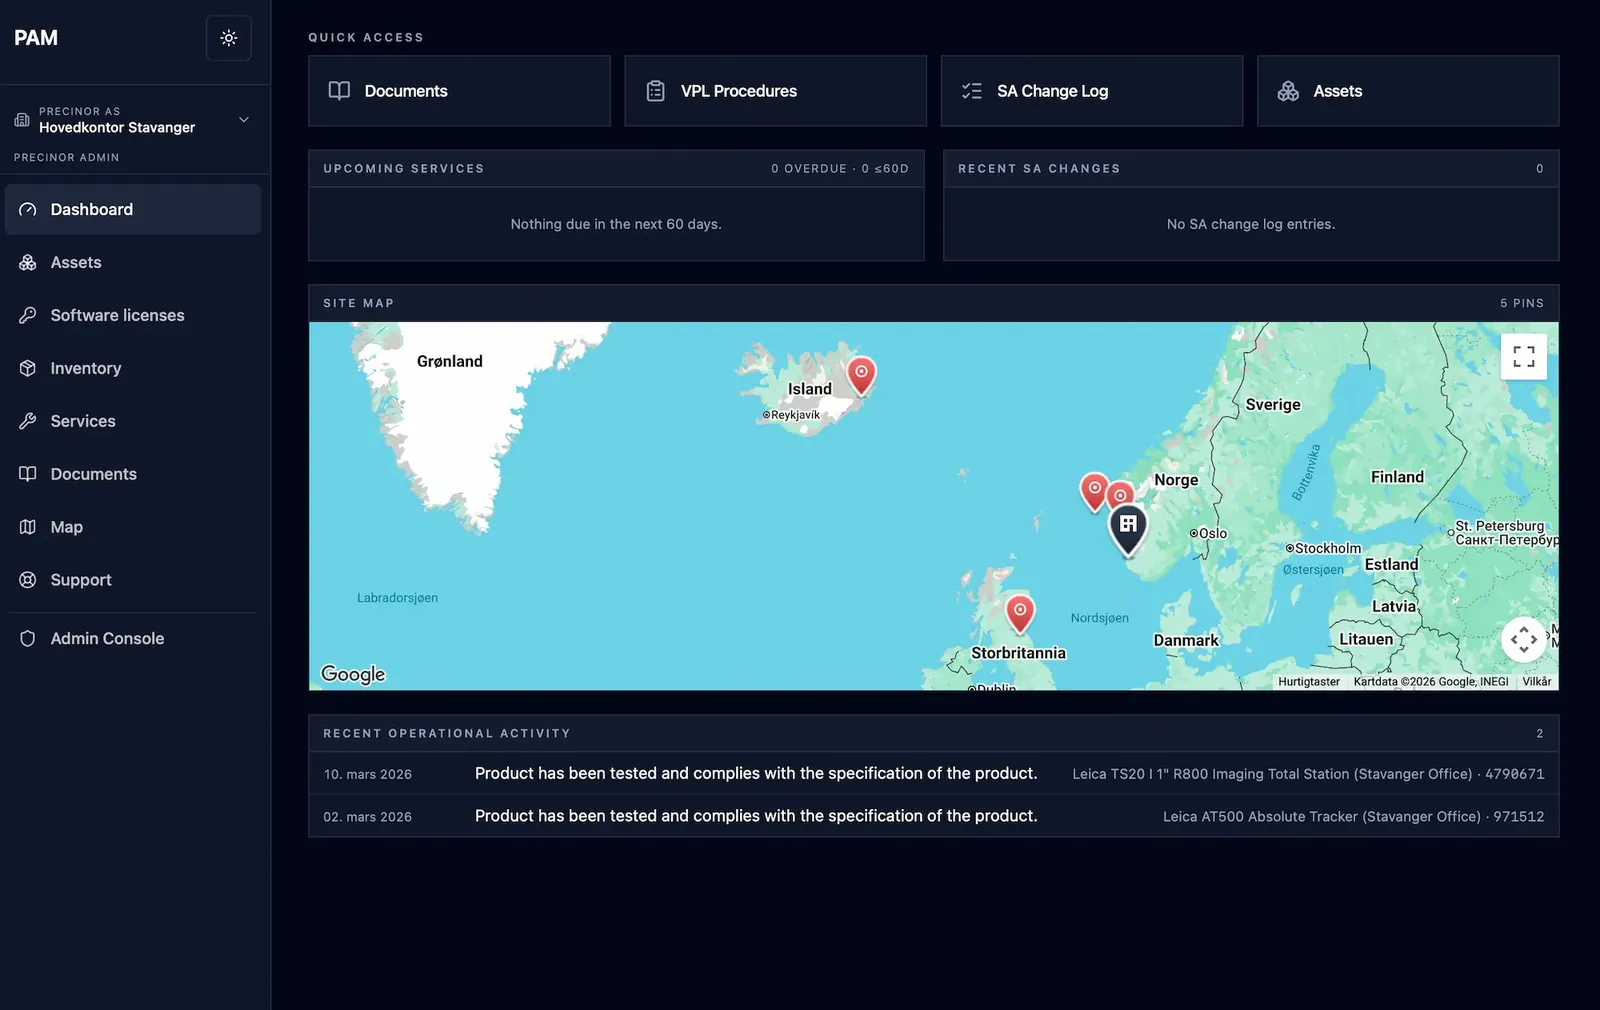
Task: Select the dark headquarters building pin near Norge
Action: pos(1128,530)
